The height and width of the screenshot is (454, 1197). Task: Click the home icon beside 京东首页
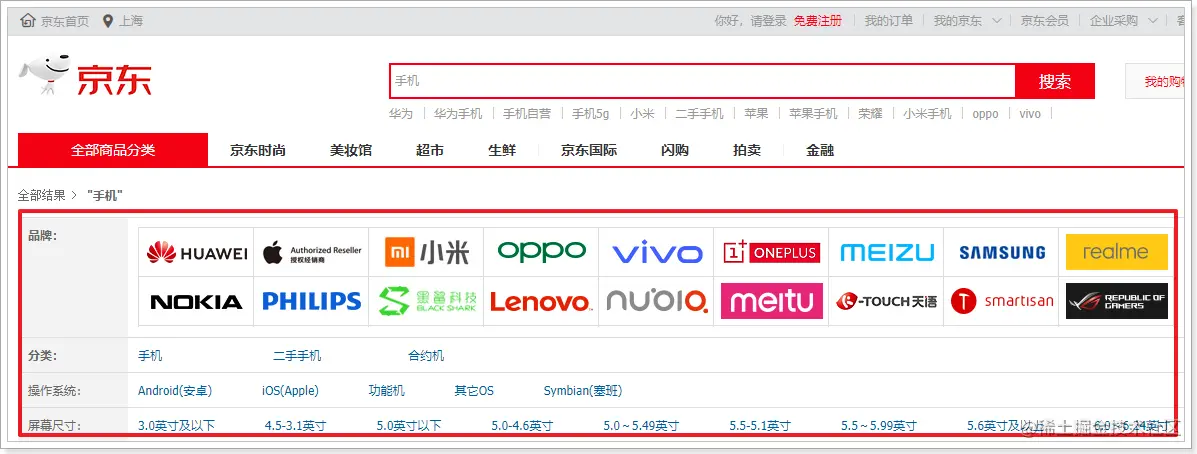(x=28, y=21)
